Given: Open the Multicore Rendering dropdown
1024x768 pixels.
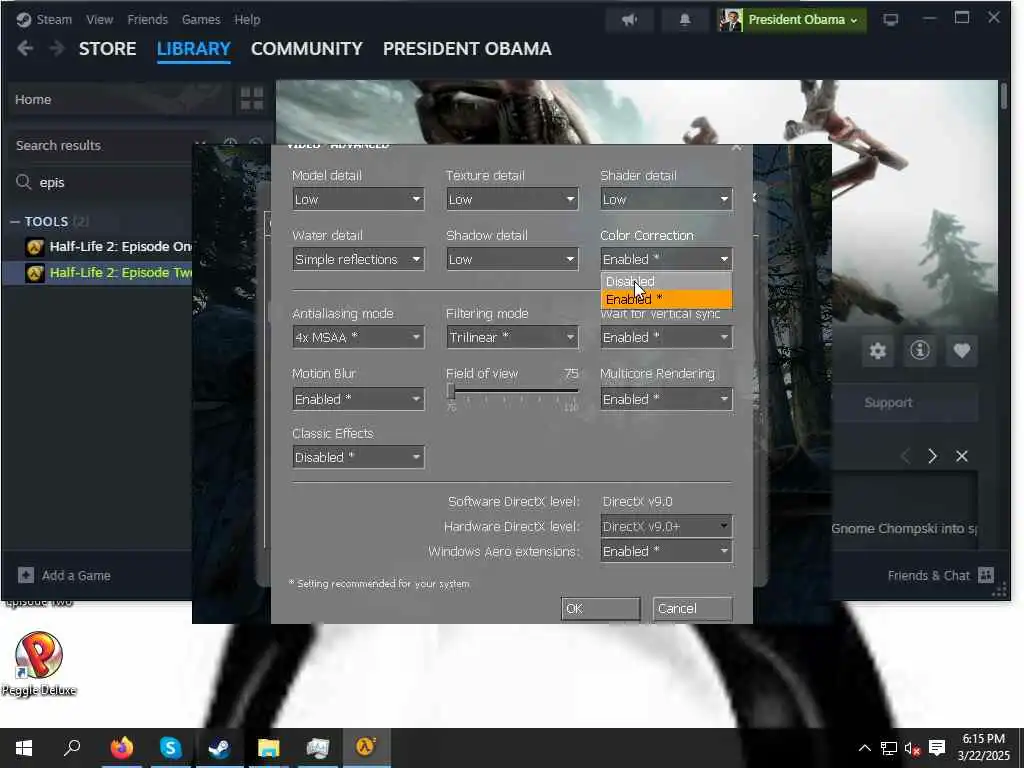Looking at the screenshot, I should coord(667,399).
